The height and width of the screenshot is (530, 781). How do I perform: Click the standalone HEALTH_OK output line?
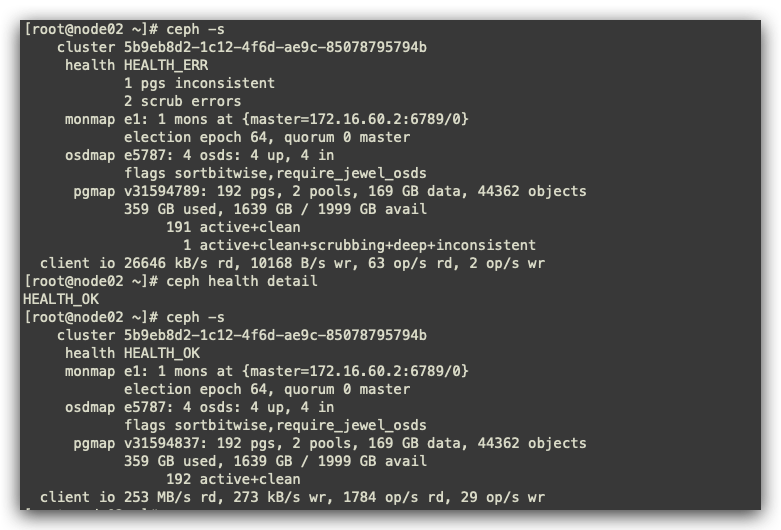point(61,299)
